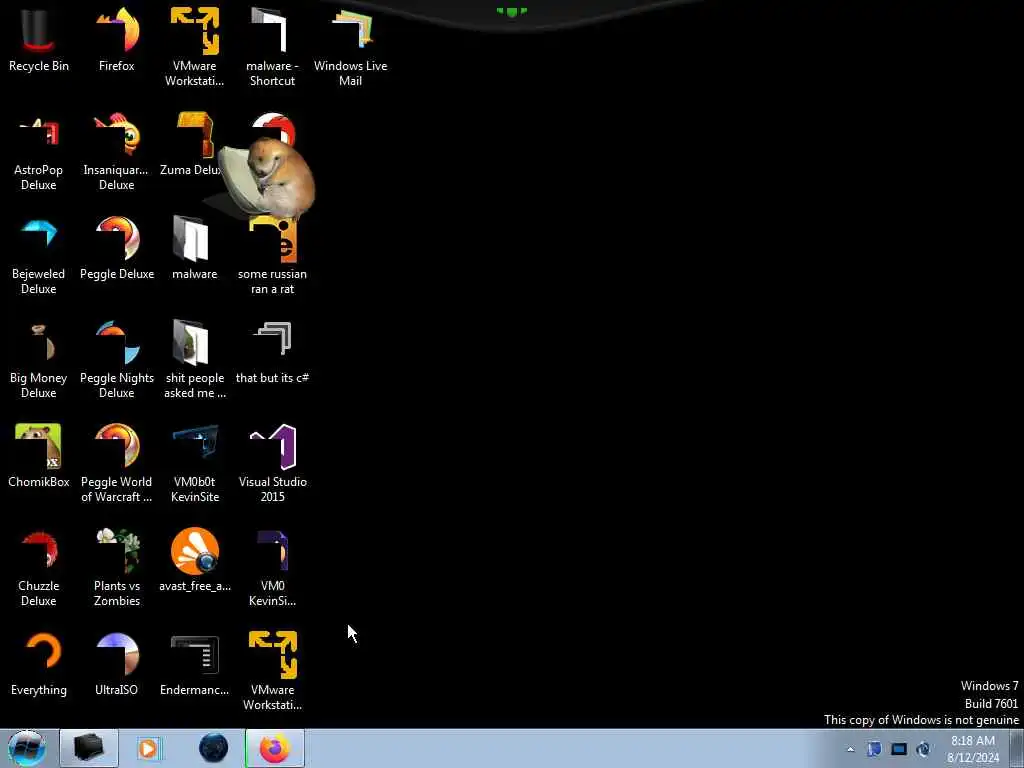Open the malware folder icon

(194, 248)
